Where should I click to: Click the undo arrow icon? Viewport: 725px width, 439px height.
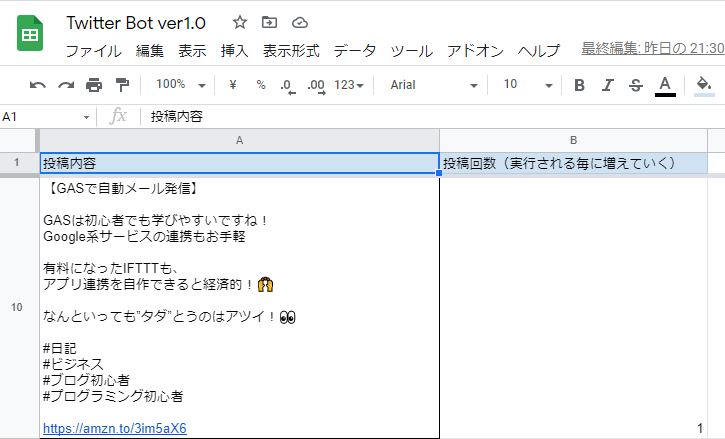pyautogui.click(x=37, y=85)
